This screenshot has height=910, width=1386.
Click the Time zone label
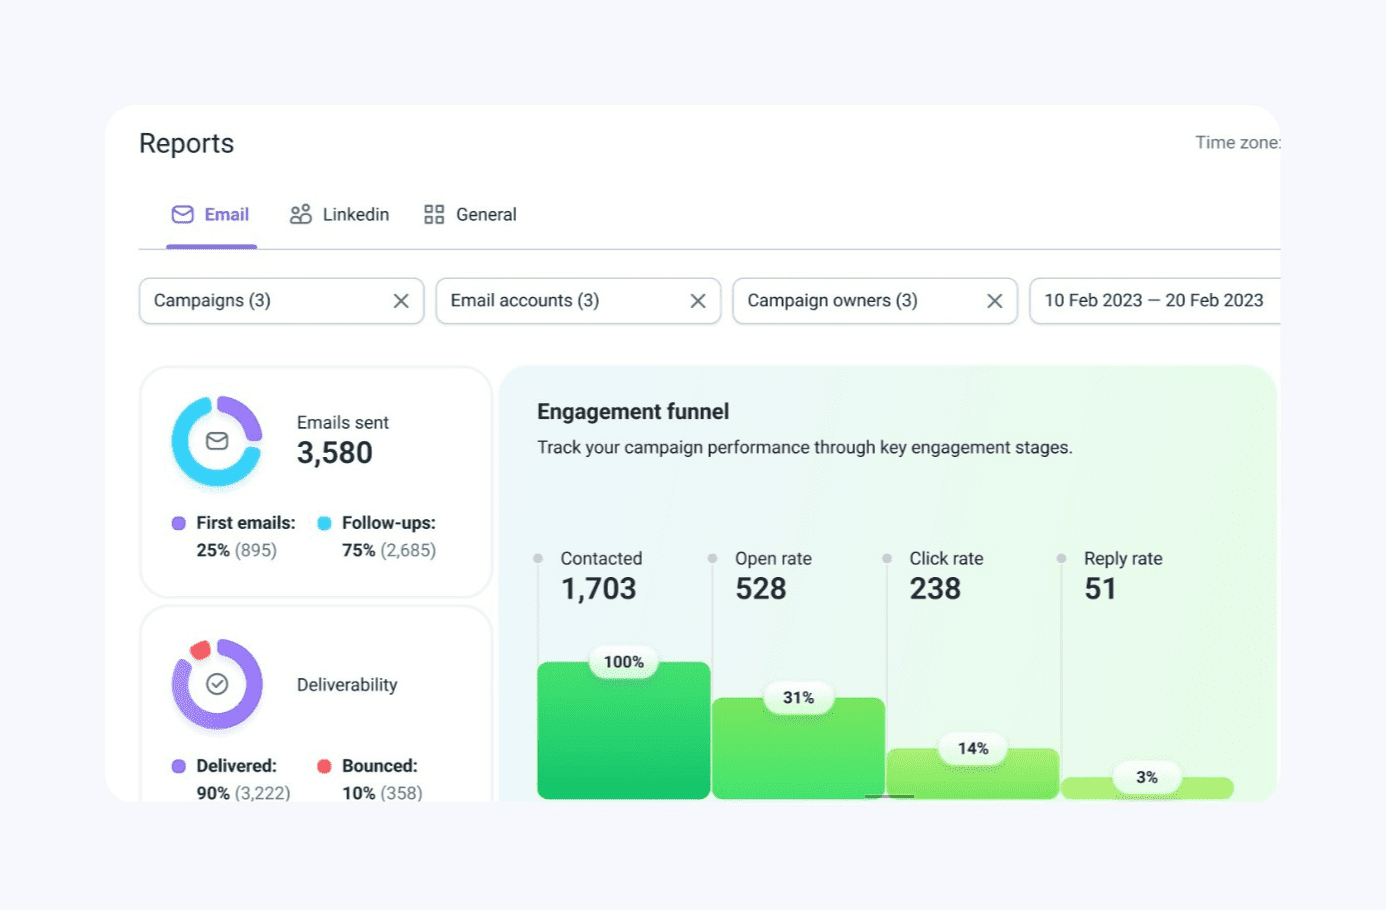[1236, 143]
